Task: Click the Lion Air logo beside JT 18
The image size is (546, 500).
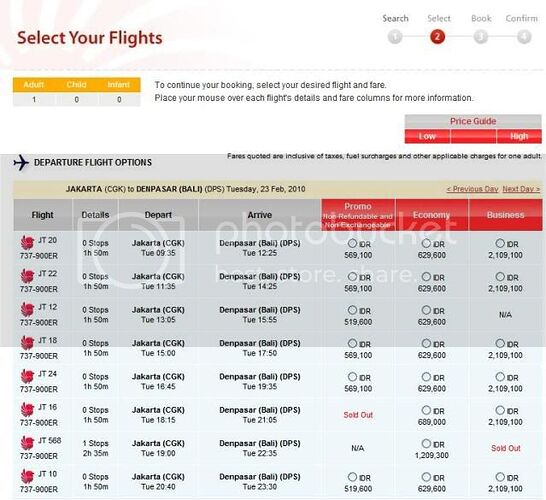Action: tap(27, 342)
